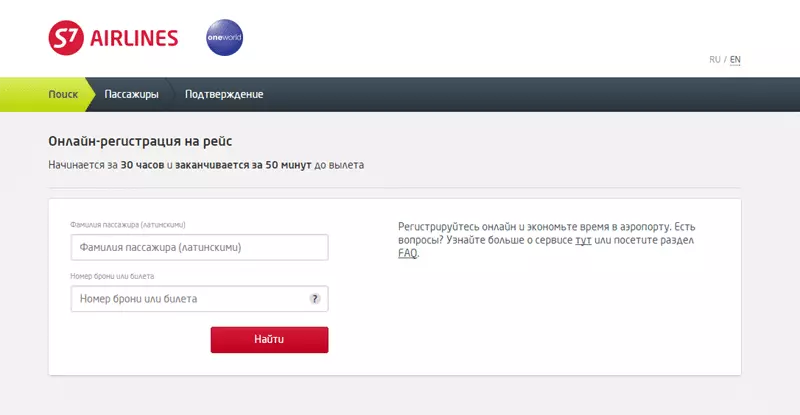Click the bold заканчивается за 50 минут text

coord(243,165)
